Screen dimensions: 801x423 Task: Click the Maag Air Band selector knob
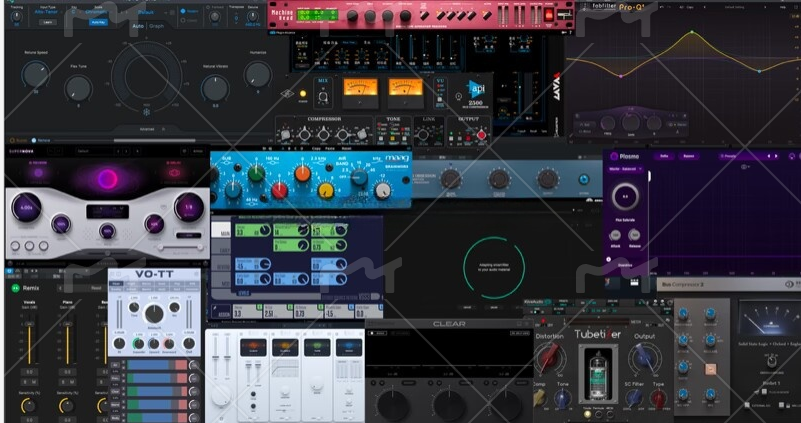tap(359, 177)
